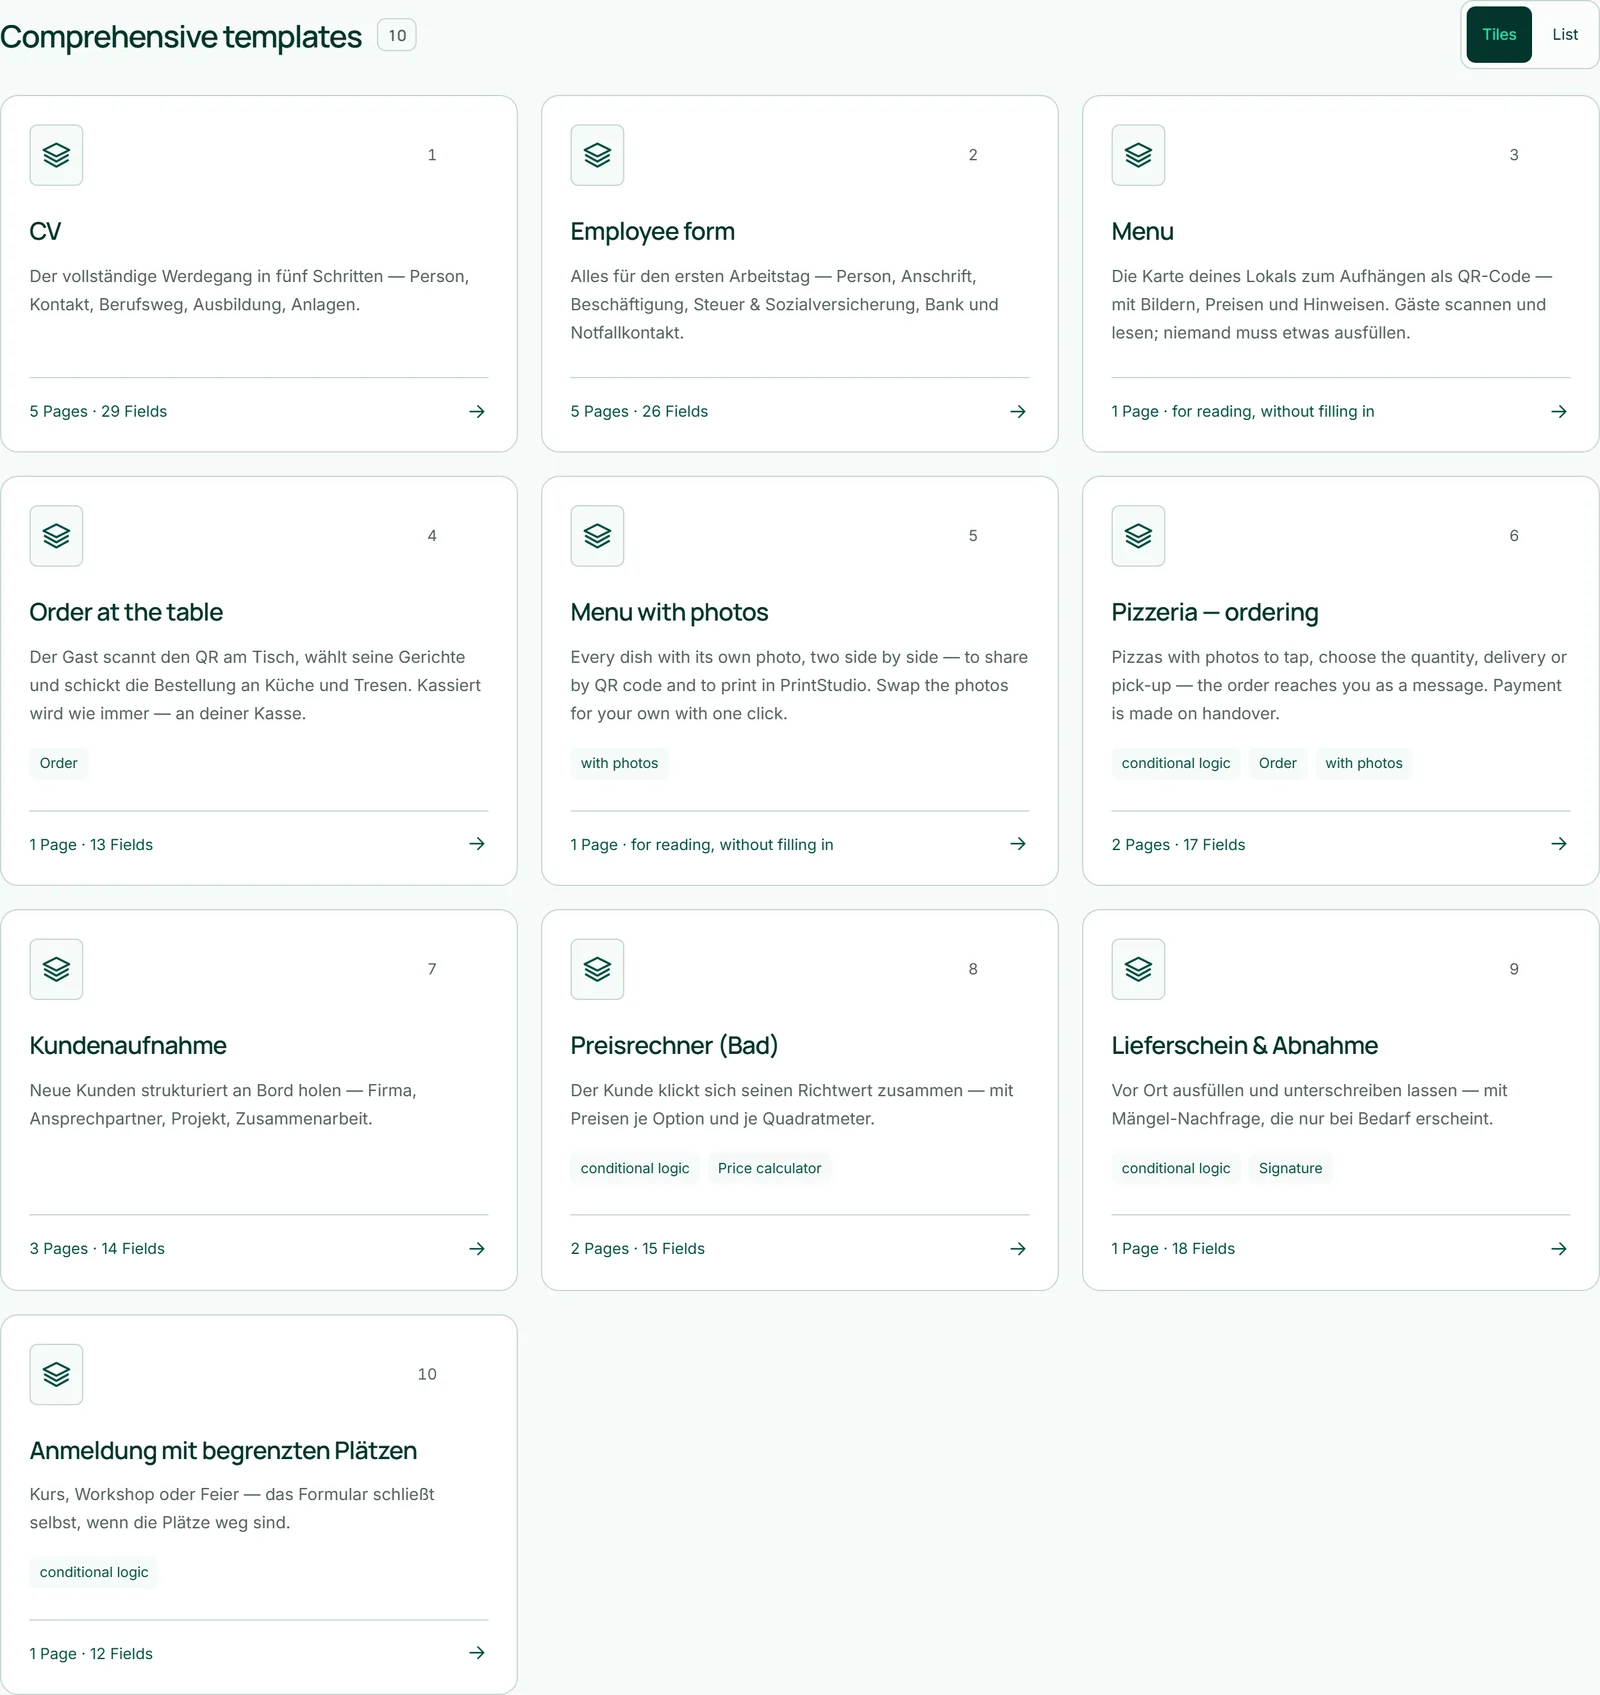Open Pizzeria — ordering via its arrow
The height and width of the screenshot is (1695, 1600).
click(x=1559, y=844)
